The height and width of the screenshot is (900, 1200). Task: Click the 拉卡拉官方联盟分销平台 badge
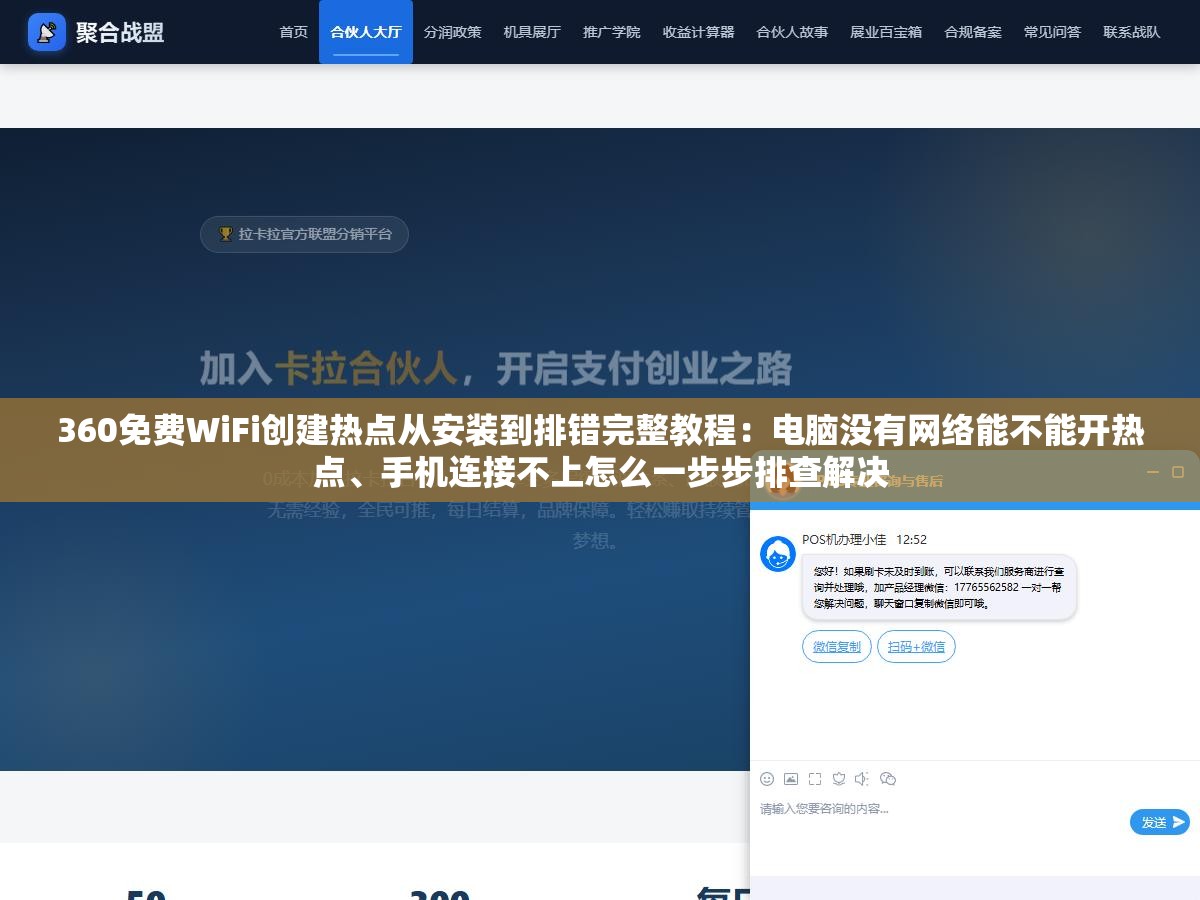pos(304,234)
